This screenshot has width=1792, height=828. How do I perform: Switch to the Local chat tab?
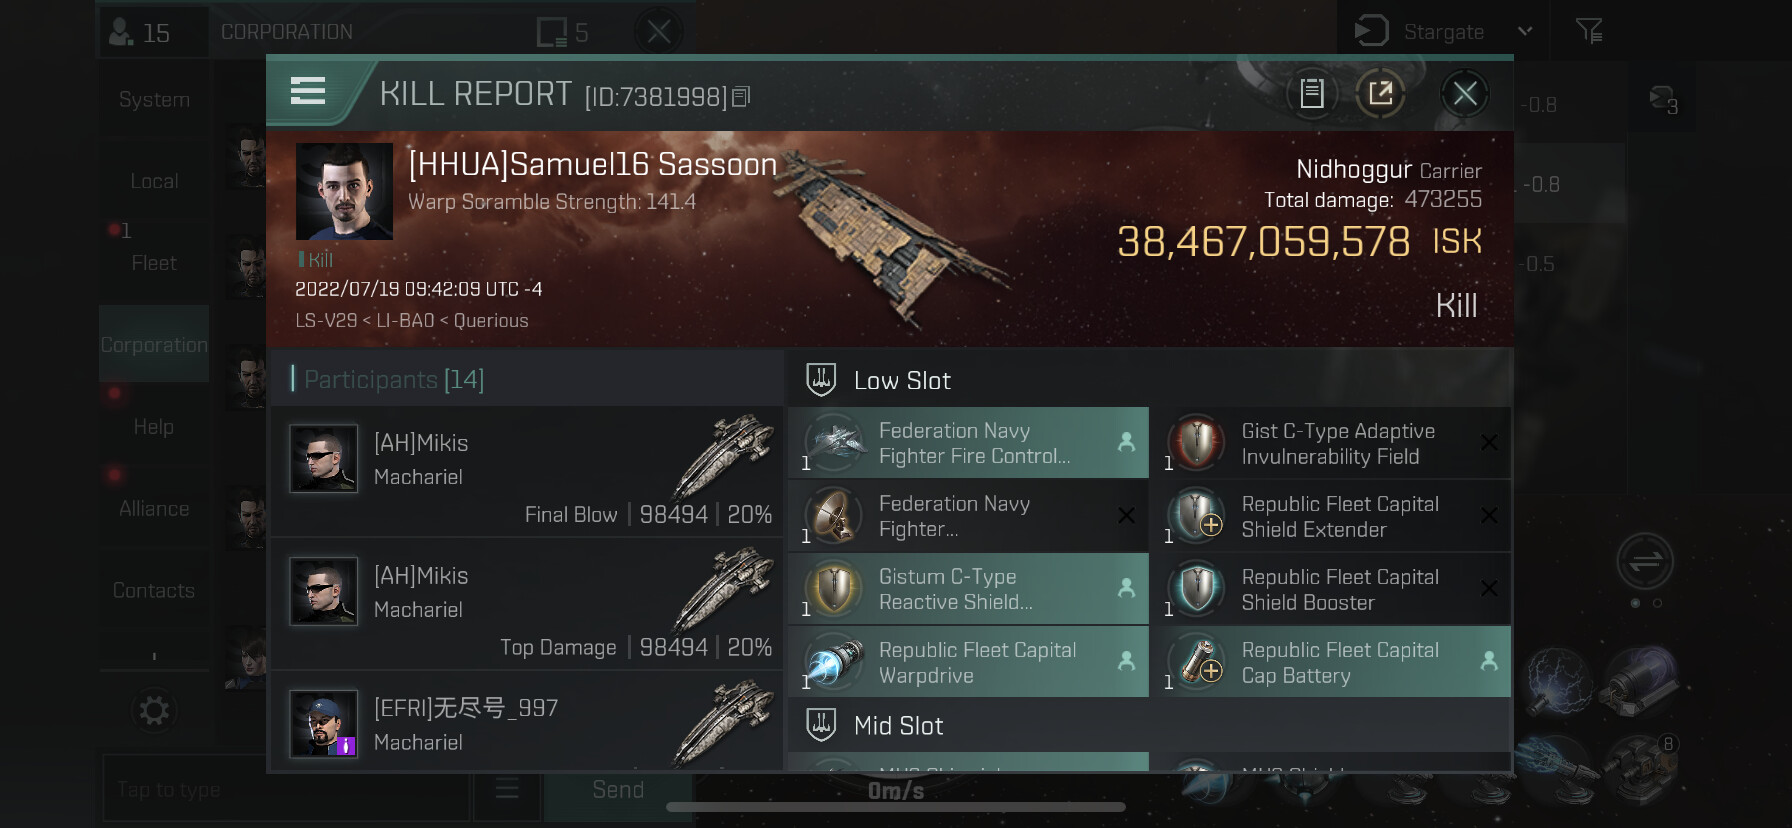coord(154,181)
